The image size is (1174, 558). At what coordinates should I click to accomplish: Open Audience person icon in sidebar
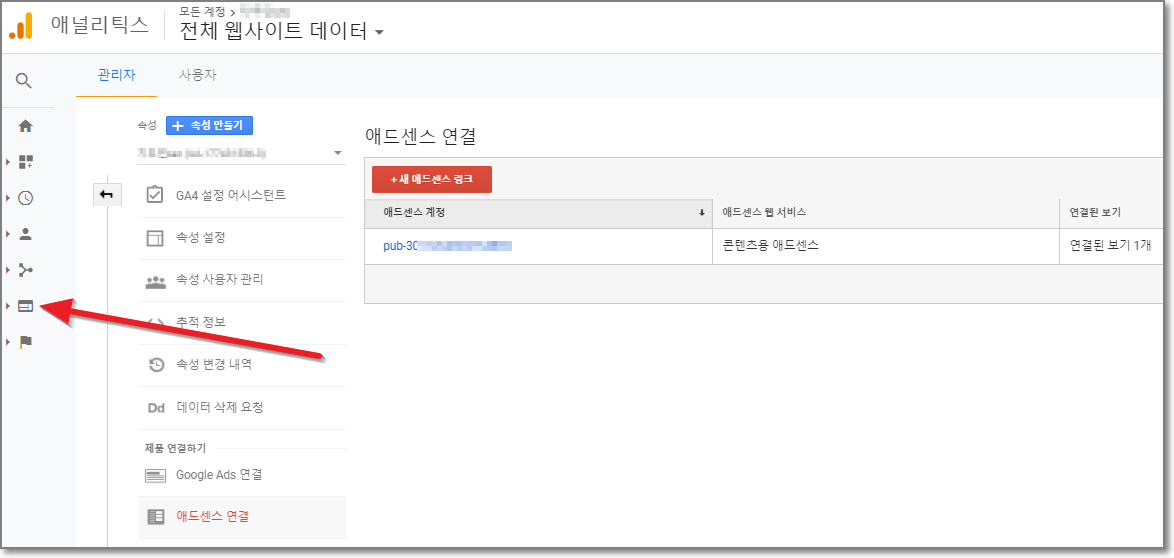click(25, 234)
